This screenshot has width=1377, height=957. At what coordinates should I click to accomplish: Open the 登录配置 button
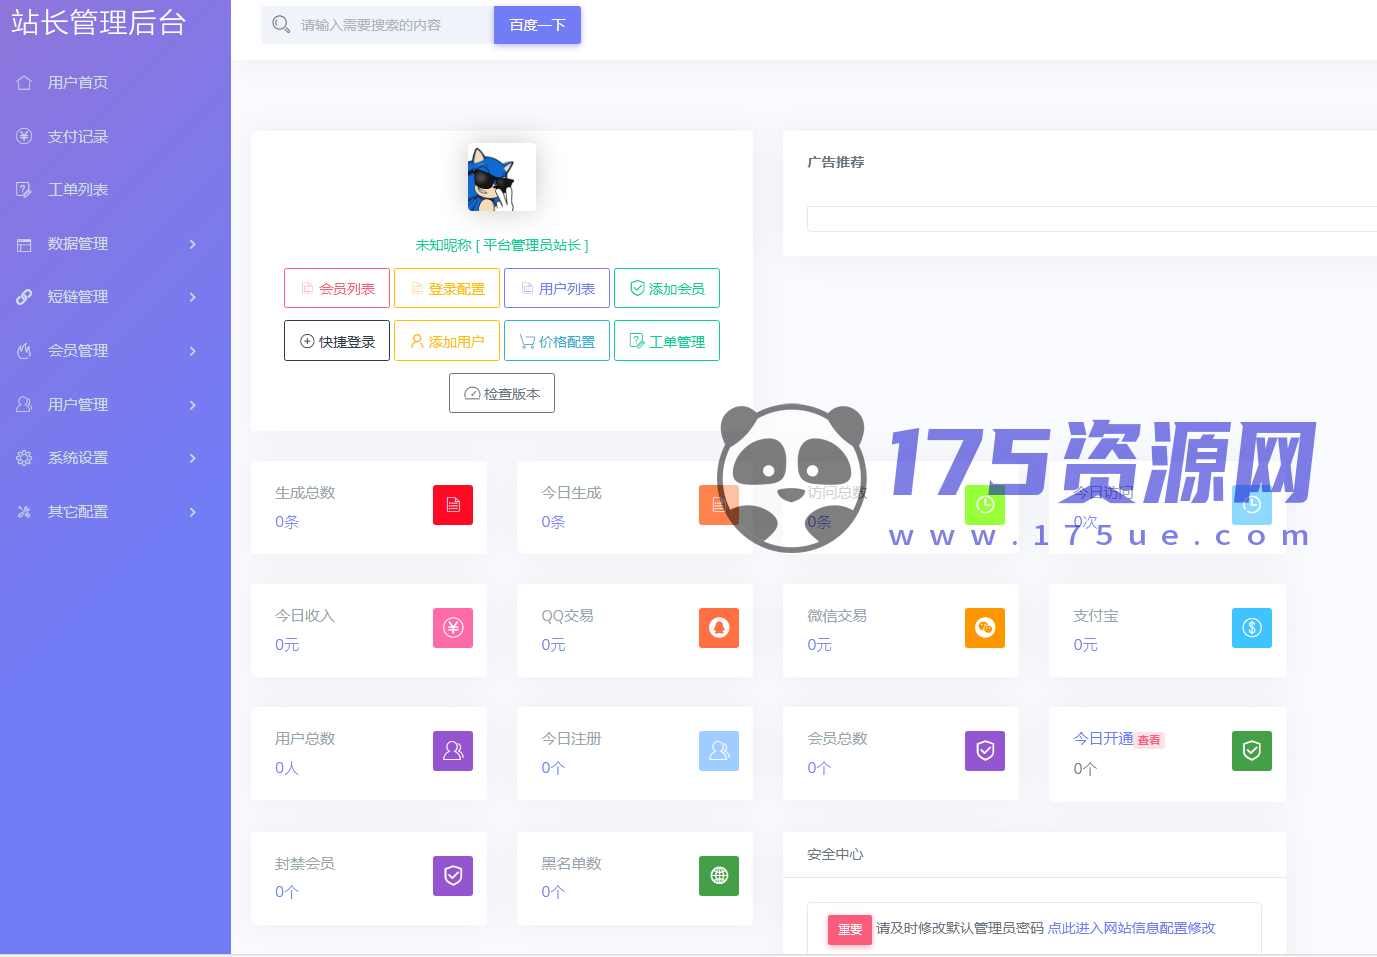[447, 288]
